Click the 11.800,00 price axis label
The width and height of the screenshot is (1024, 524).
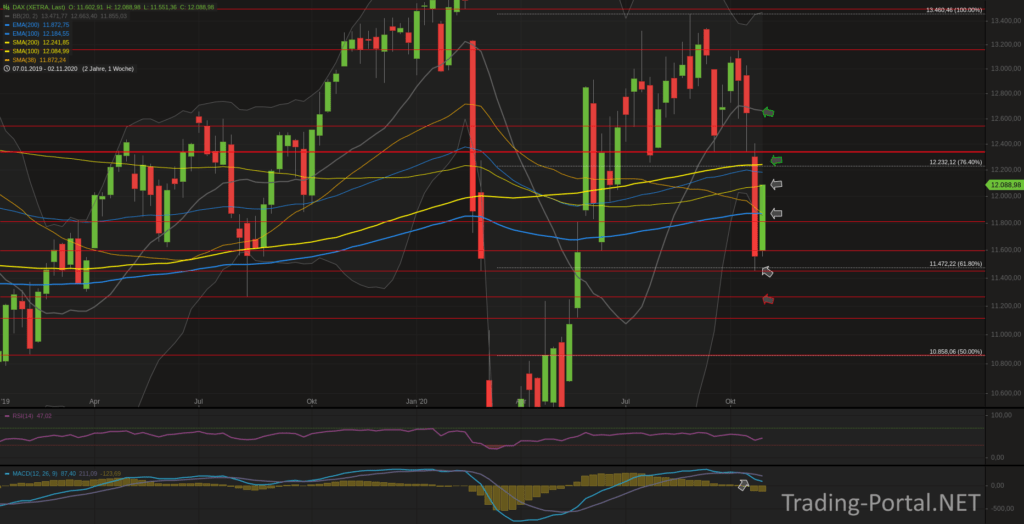coord(1006,223)
